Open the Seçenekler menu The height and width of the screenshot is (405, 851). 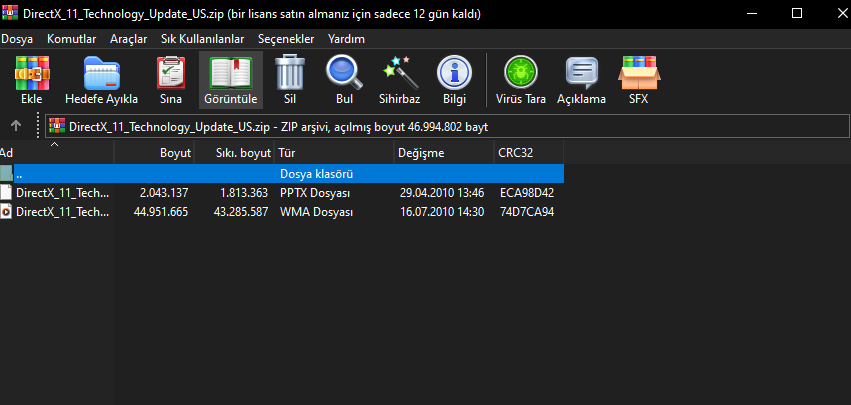pos(286,39)
